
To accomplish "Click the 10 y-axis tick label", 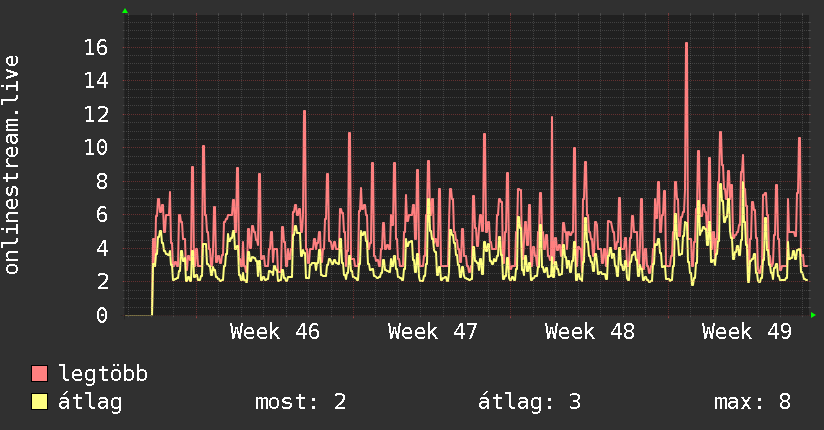I will pos(96,148).
